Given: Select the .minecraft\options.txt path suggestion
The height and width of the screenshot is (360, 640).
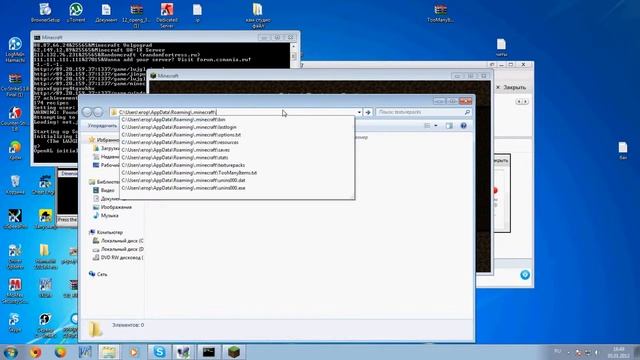Looking at the screenshot, I should [x=237, y=135].
